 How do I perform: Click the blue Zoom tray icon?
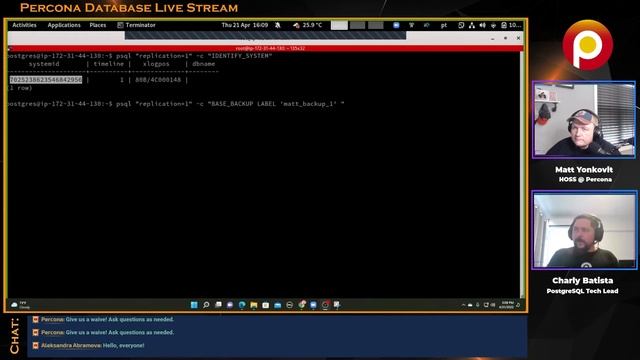click(x=396, y=25)
